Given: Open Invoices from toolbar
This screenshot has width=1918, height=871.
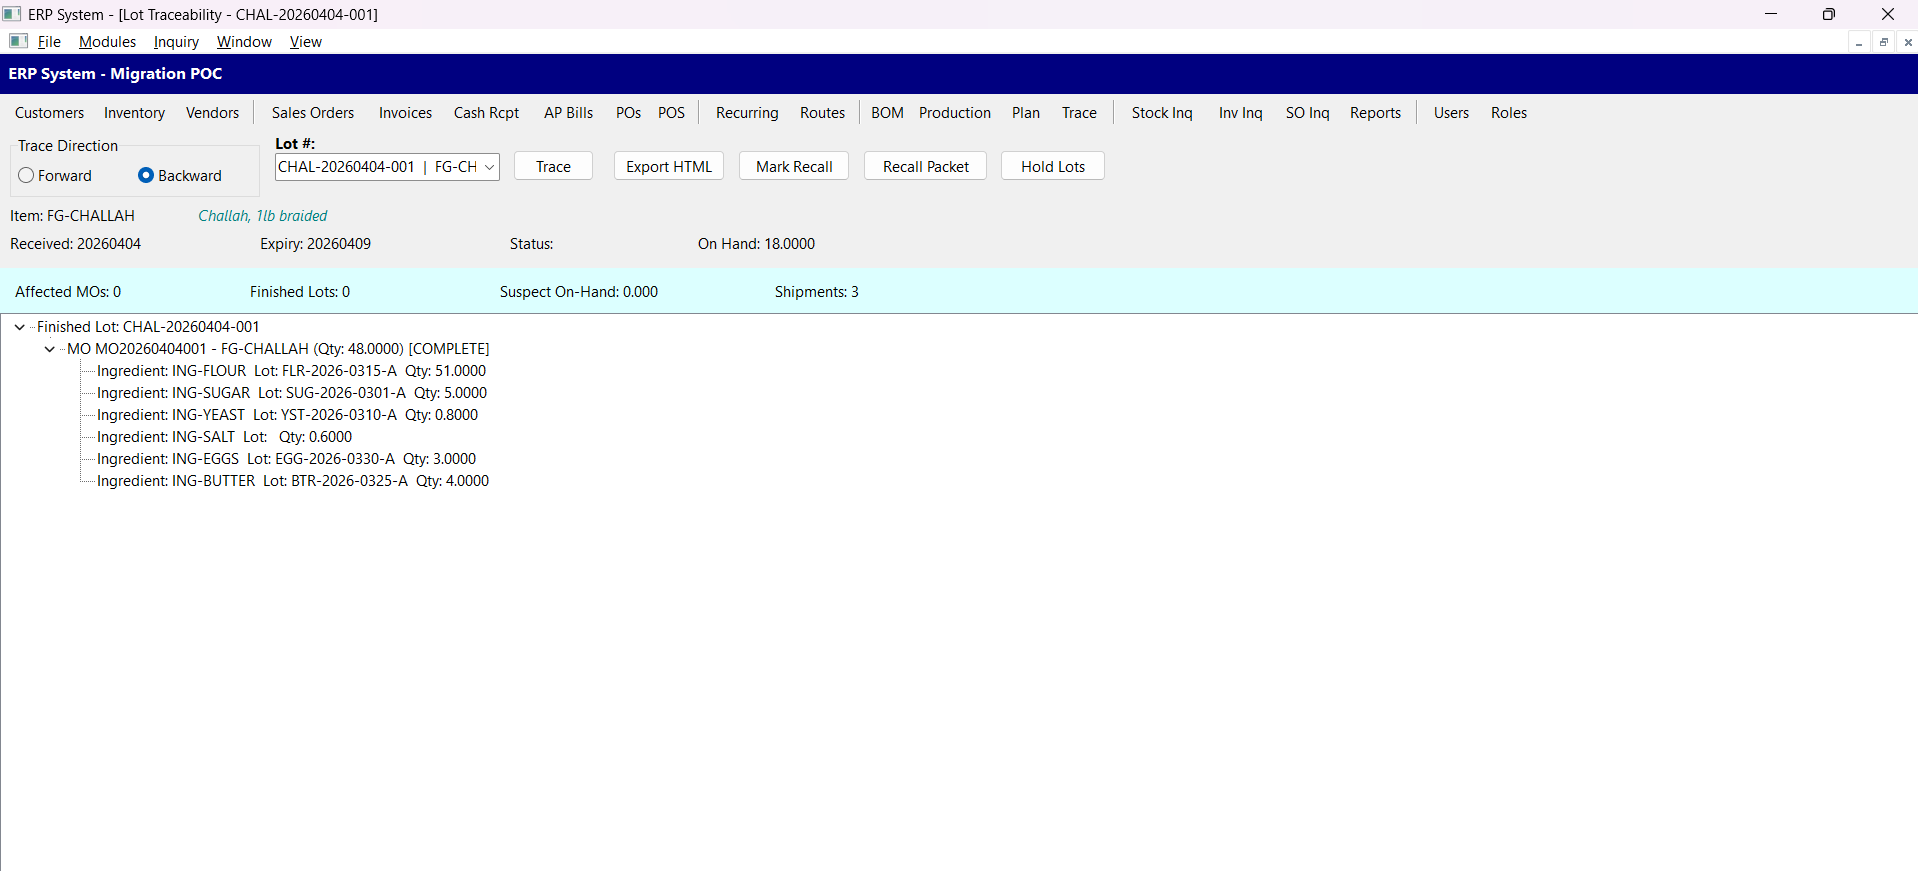Looking at the screenshot, I should click(405, 113).
